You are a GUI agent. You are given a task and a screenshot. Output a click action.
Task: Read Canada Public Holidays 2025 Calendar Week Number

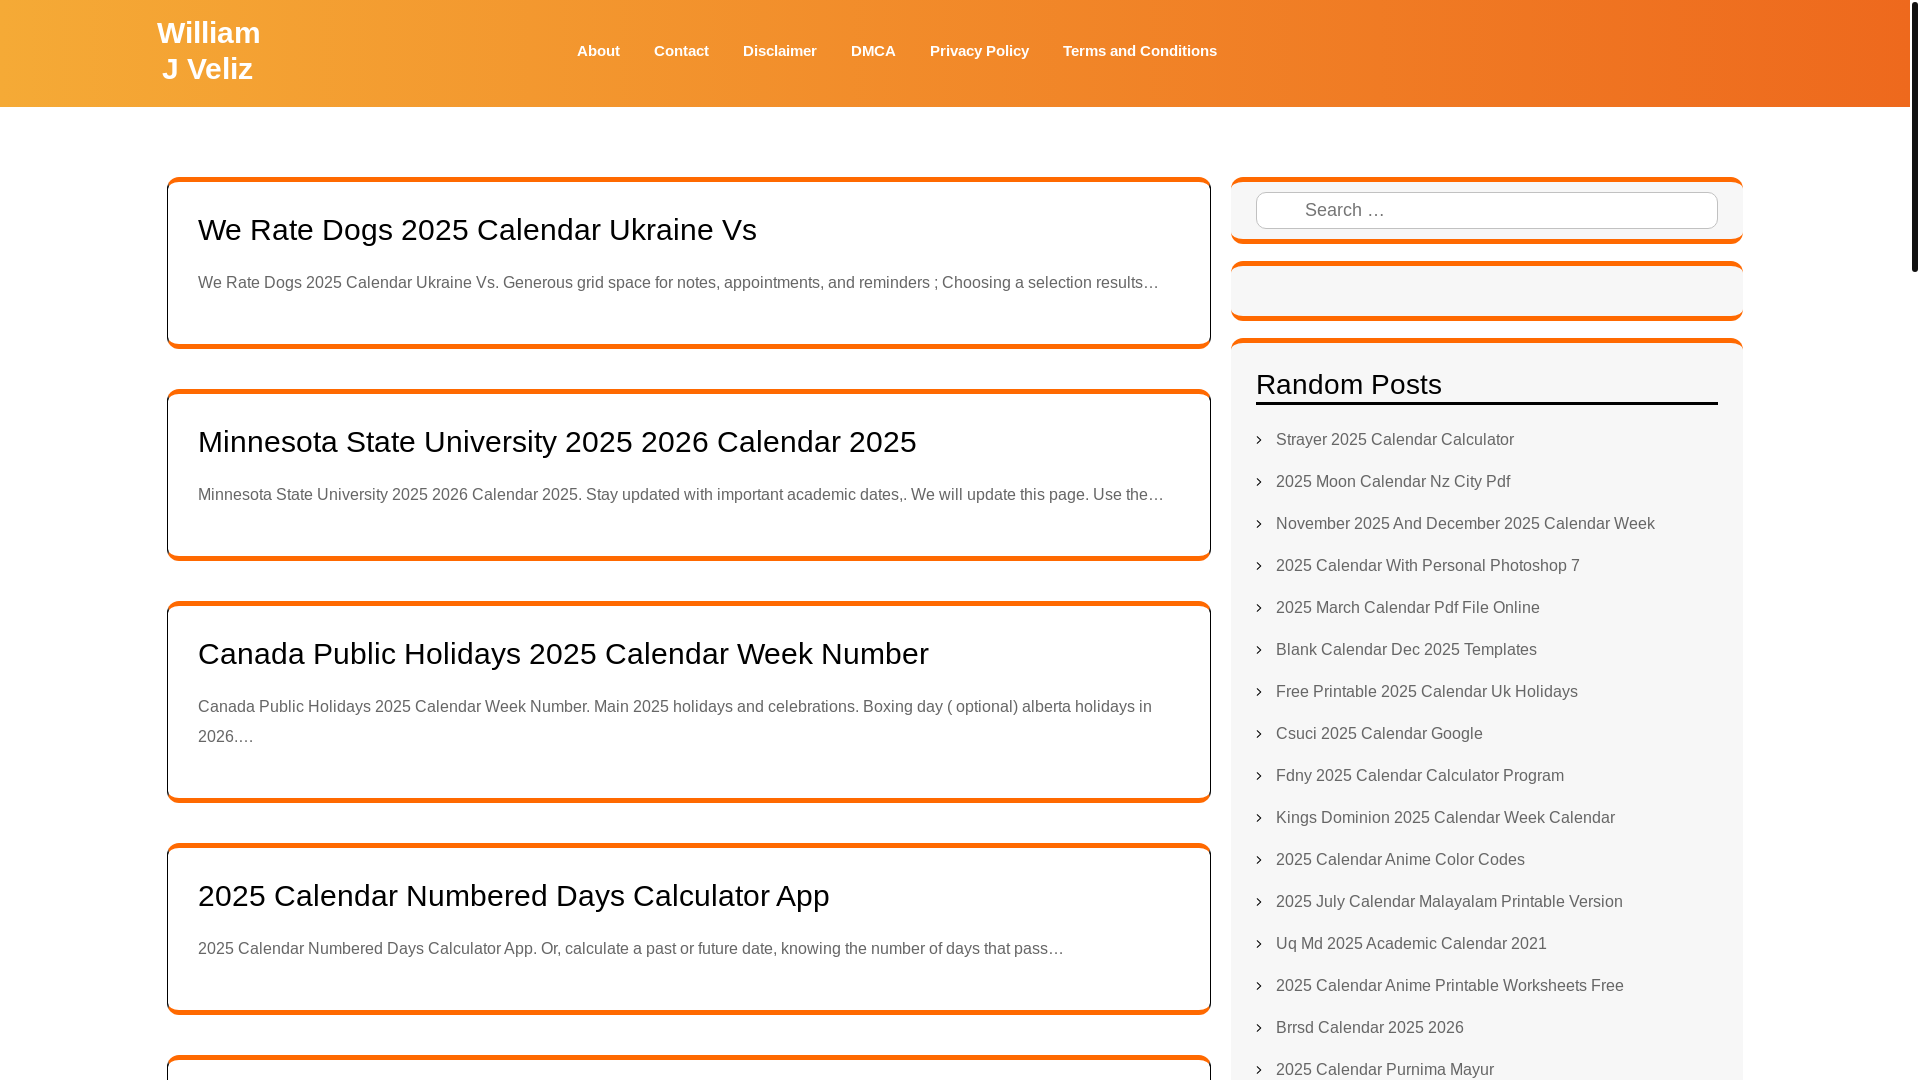[x=563, y=654]
